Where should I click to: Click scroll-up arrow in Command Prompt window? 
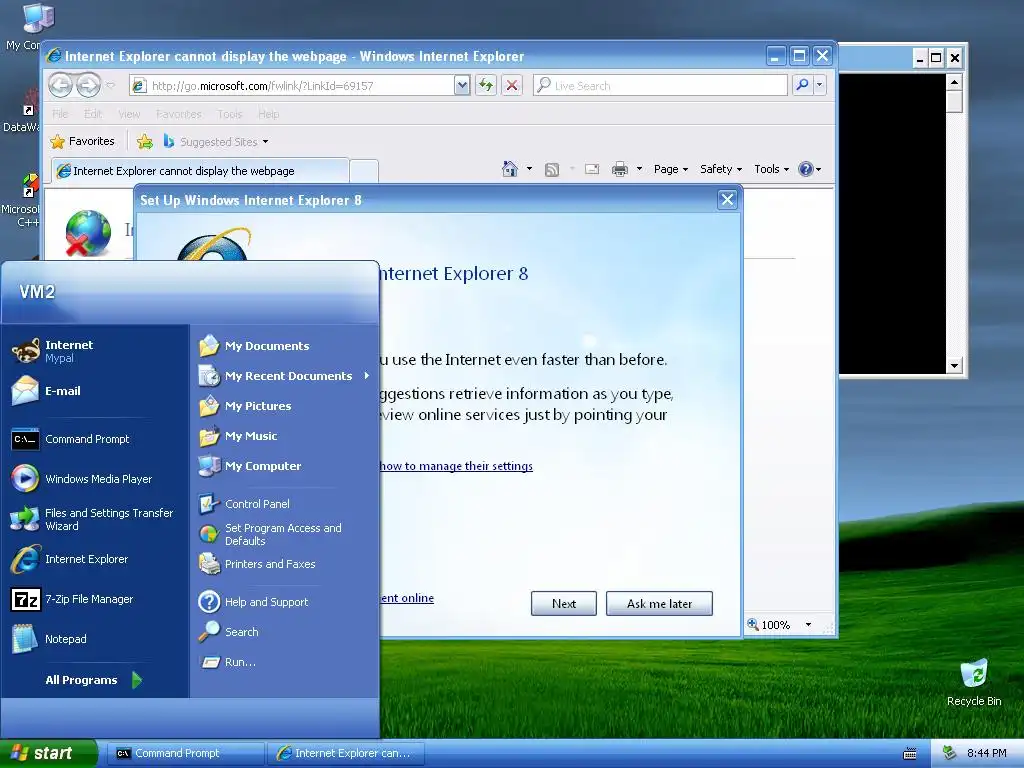point(954,82)
